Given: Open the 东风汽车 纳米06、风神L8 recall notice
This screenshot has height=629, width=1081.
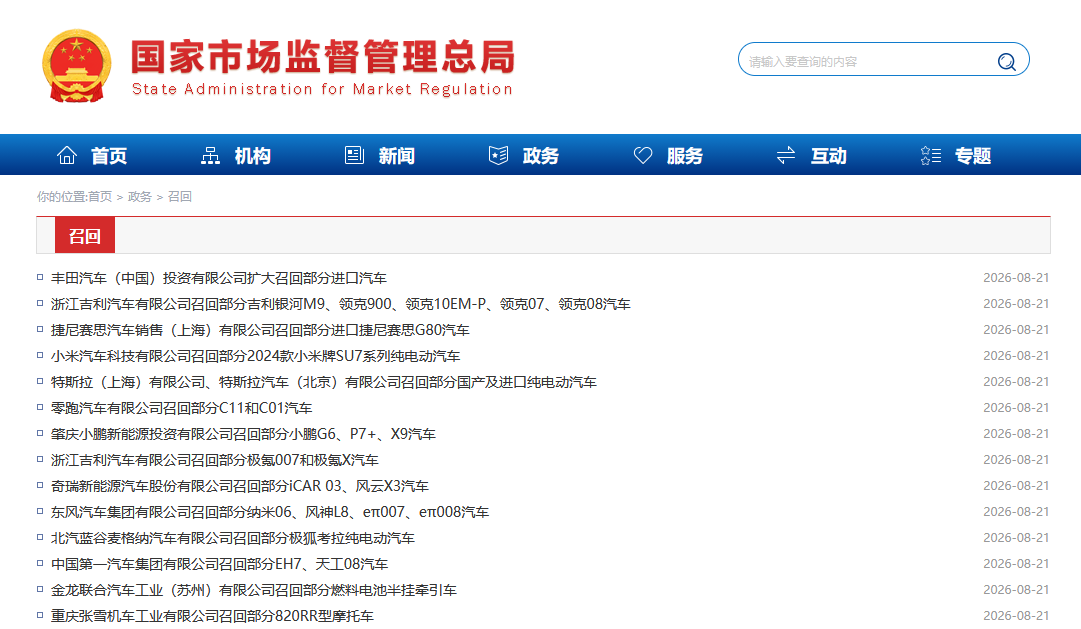Looking at the screenshot, I should (270, 512).
